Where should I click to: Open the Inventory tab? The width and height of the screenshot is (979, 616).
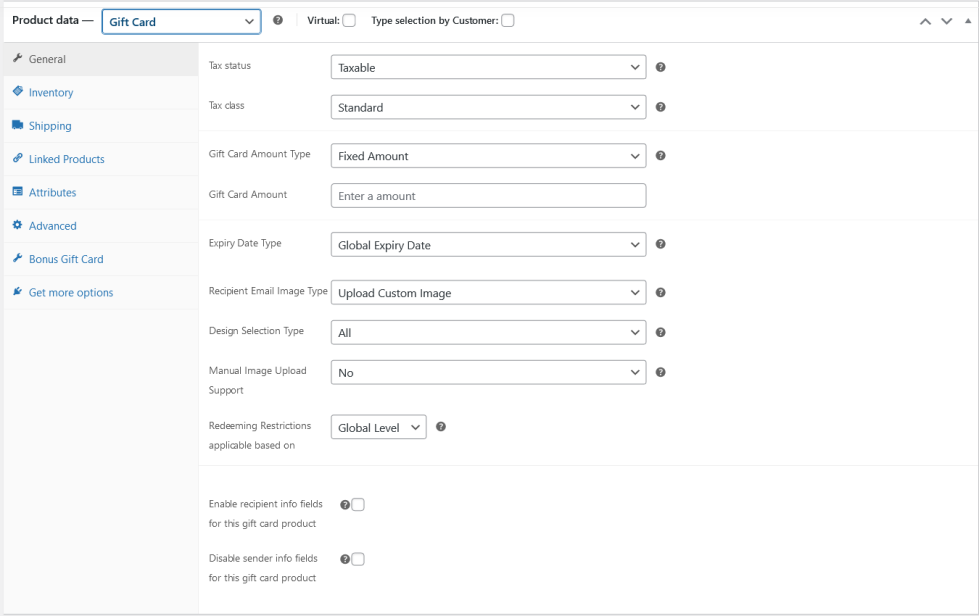point(51,93)
